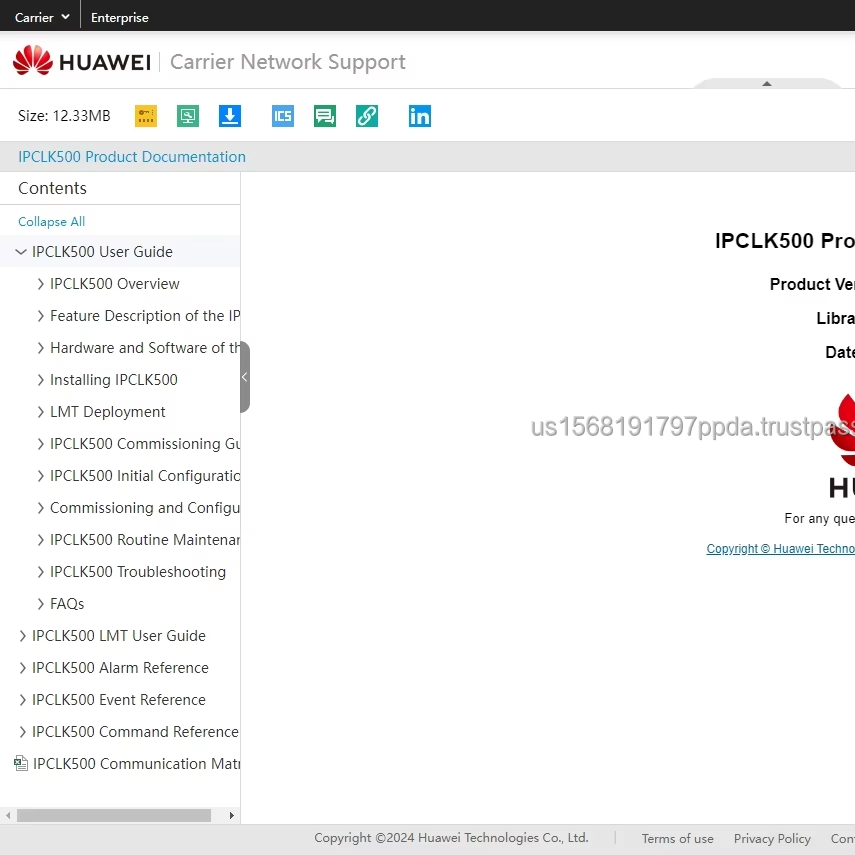The height and width of the screenshot is (855, 855).
Task: Switch to the Enterprise tab
Action: pyautogui.click(x=119, y=17)
